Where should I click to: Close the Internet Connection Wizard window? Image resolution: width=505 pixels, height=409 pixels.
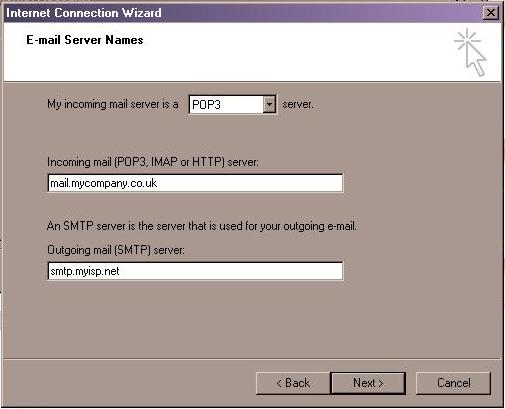pos(491,13)
